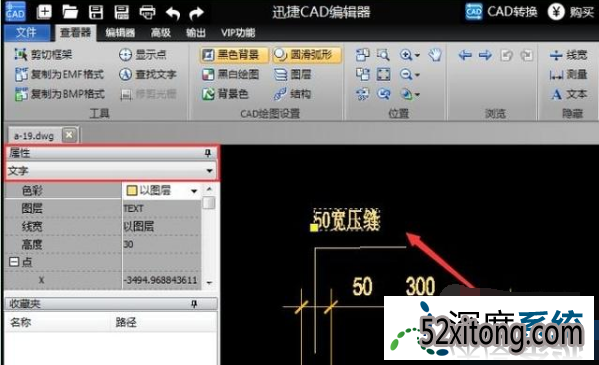This screenshot has height=365, width=599.
Task: Close the a-19.dwg document tab
Action: tap(69, 135)
